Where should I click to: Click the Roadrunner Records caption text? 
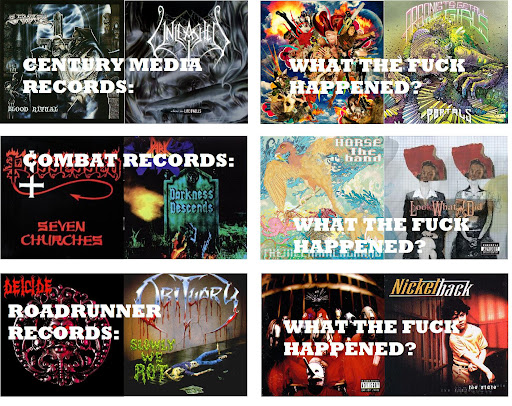pyautogui.click(x=84, y=322)
